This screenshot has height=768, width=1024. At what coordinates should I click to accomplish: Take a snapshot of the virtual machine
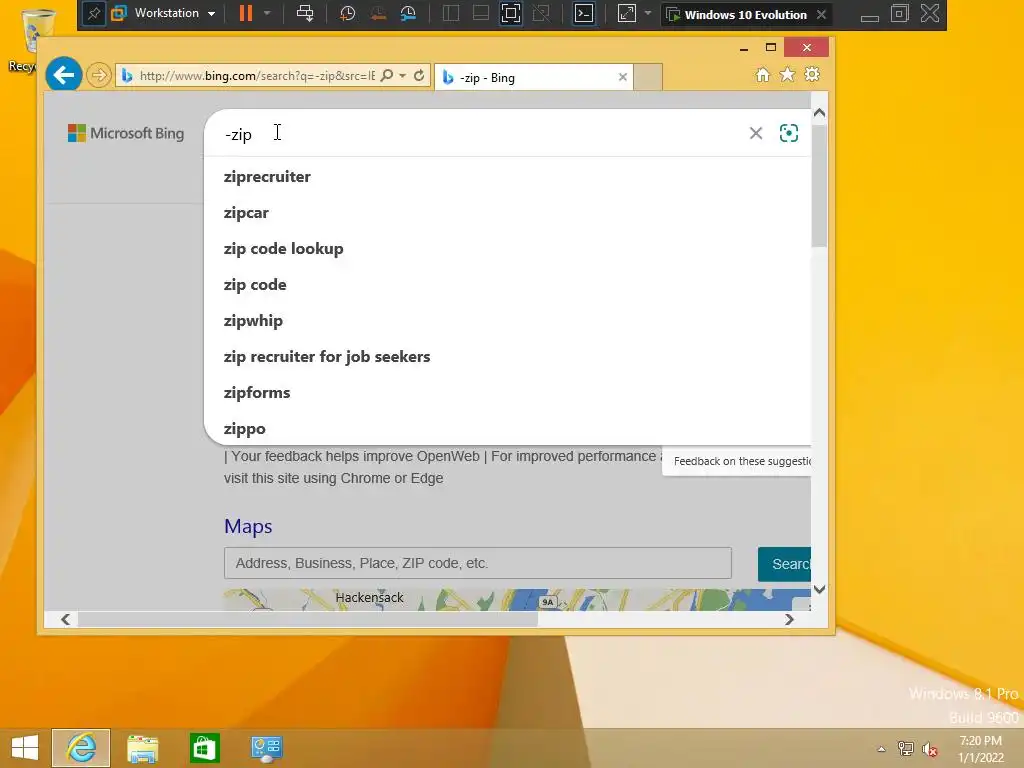(x=347, y=14)
